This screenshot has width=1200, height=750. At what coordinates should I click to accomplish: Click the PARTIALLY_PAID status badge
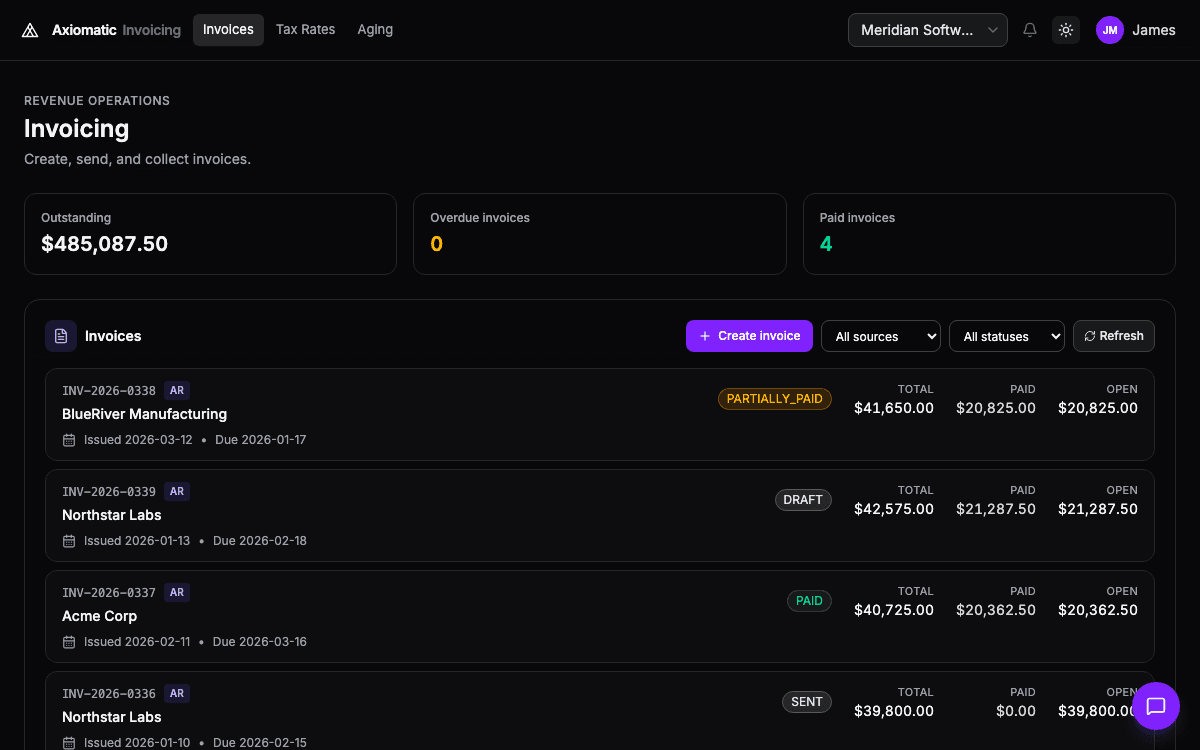pyautogui.click(x=774, y=398)
